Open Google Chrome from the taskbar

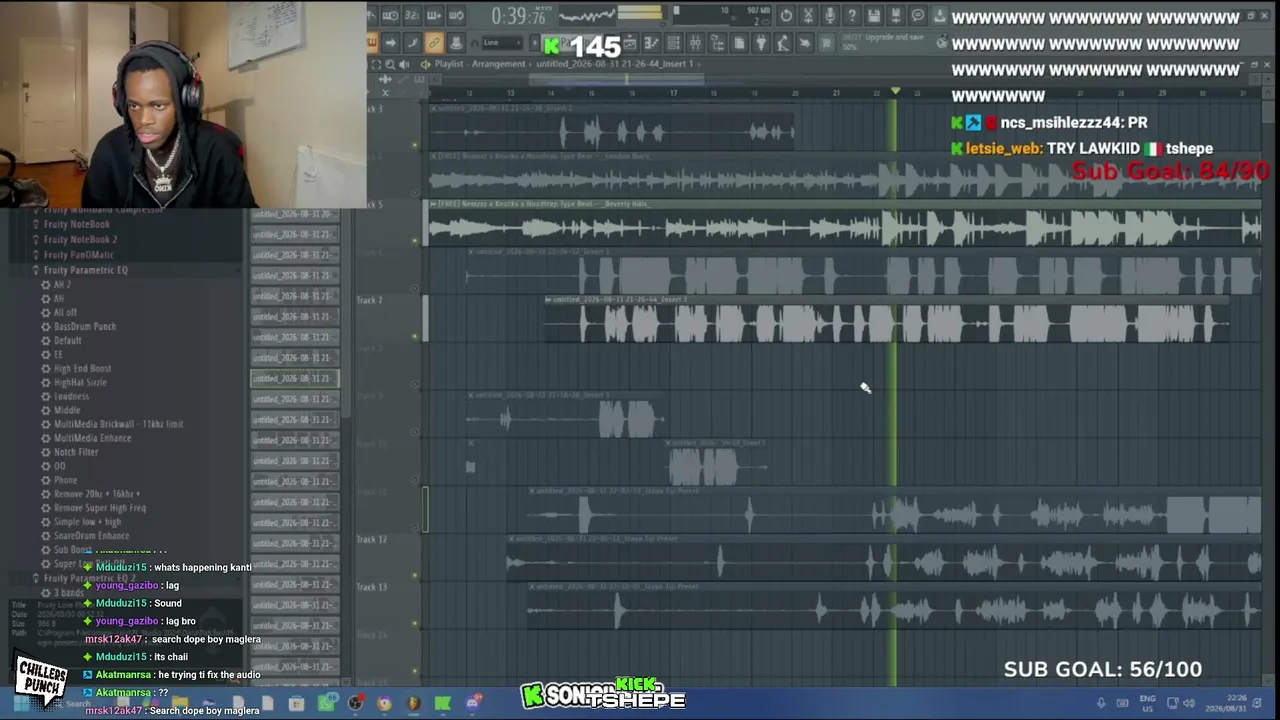(384, 703)
